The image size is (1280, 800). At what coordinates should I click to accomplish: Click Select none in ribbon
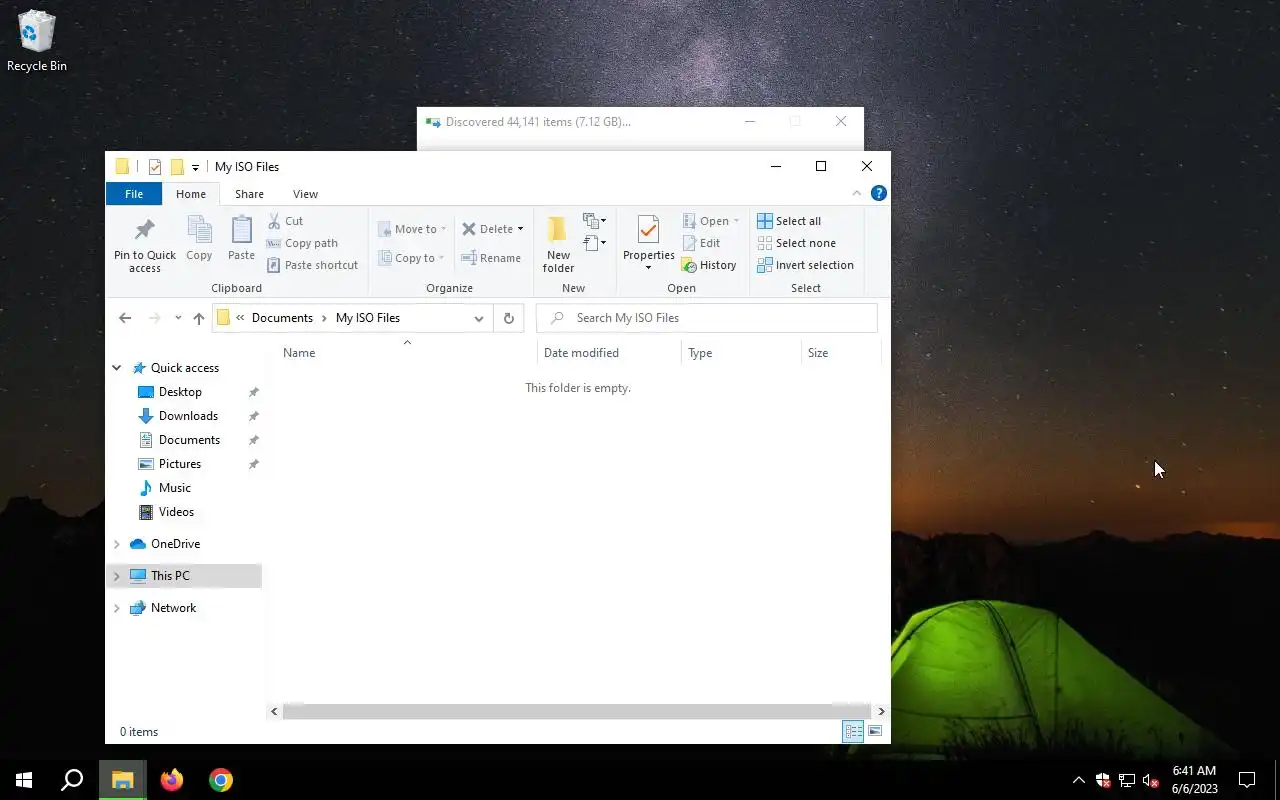click(796, 243)
